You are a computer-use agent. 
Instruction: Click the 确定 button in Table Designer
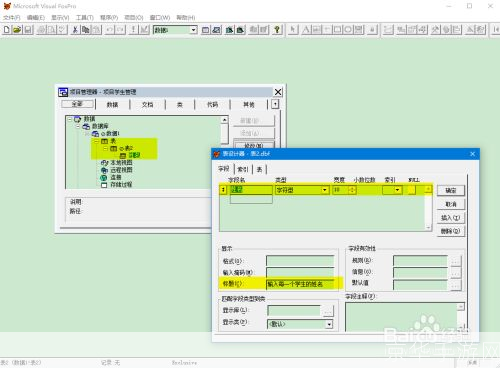[451, 190]
